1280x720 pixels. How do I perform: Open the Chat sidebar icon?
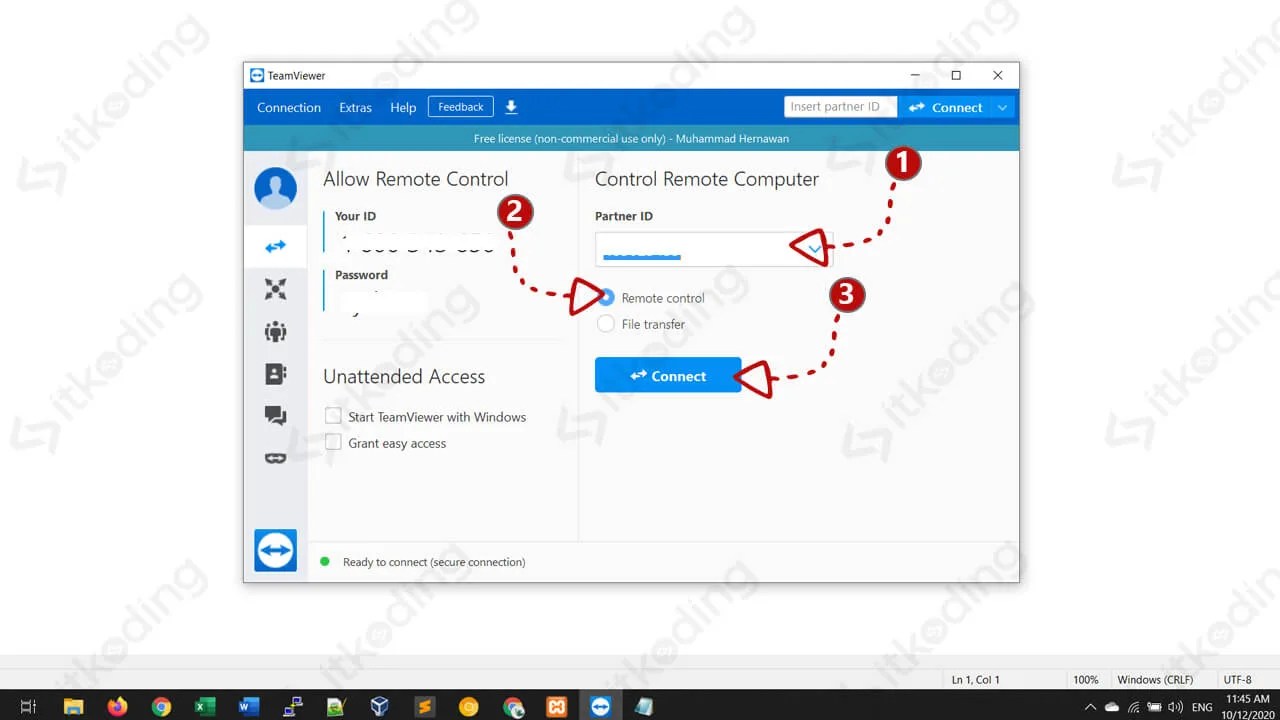[x=275, y=416]
